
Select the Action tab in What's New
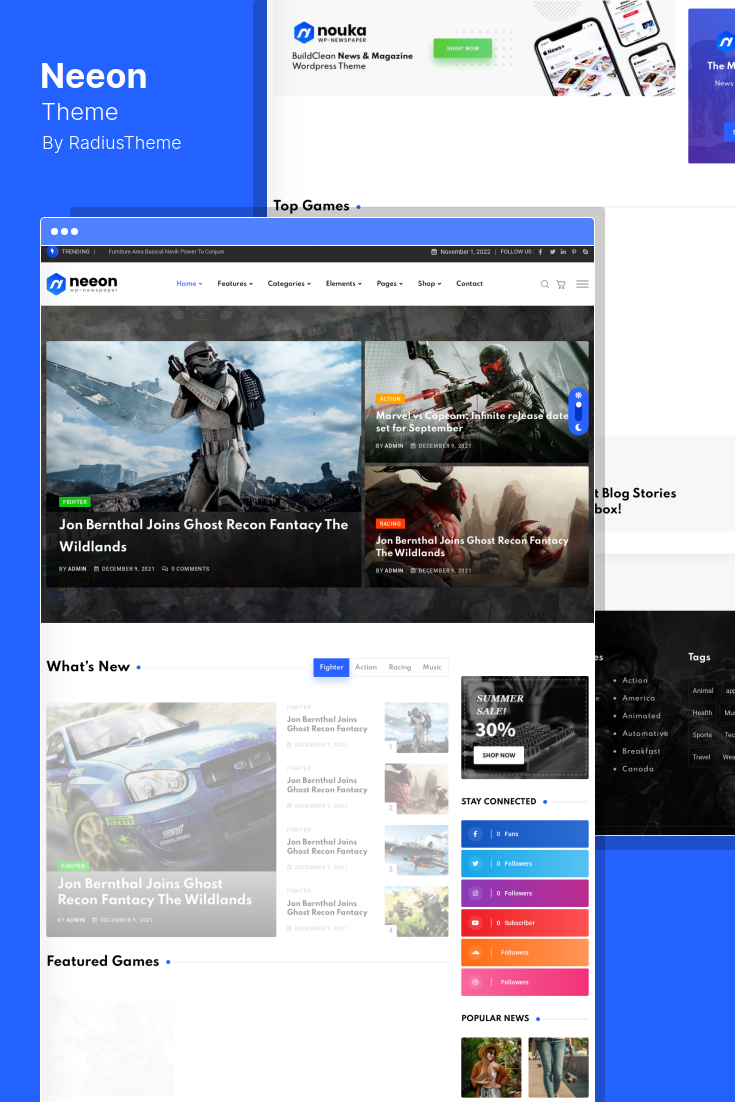click(x=365, y=667)
